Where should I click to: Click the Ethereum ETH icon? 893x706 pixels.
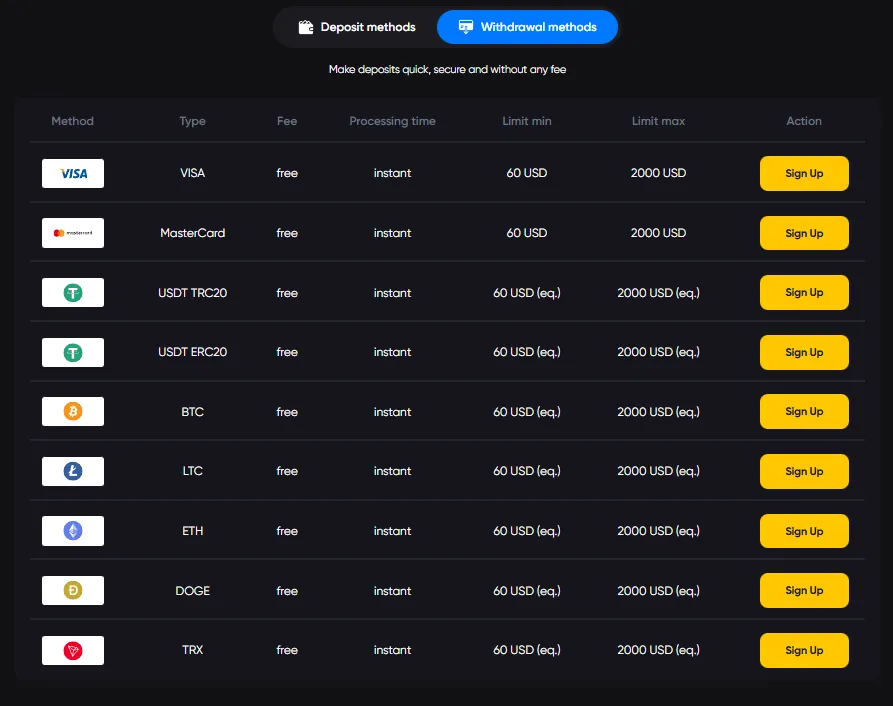tap(72, 530)
